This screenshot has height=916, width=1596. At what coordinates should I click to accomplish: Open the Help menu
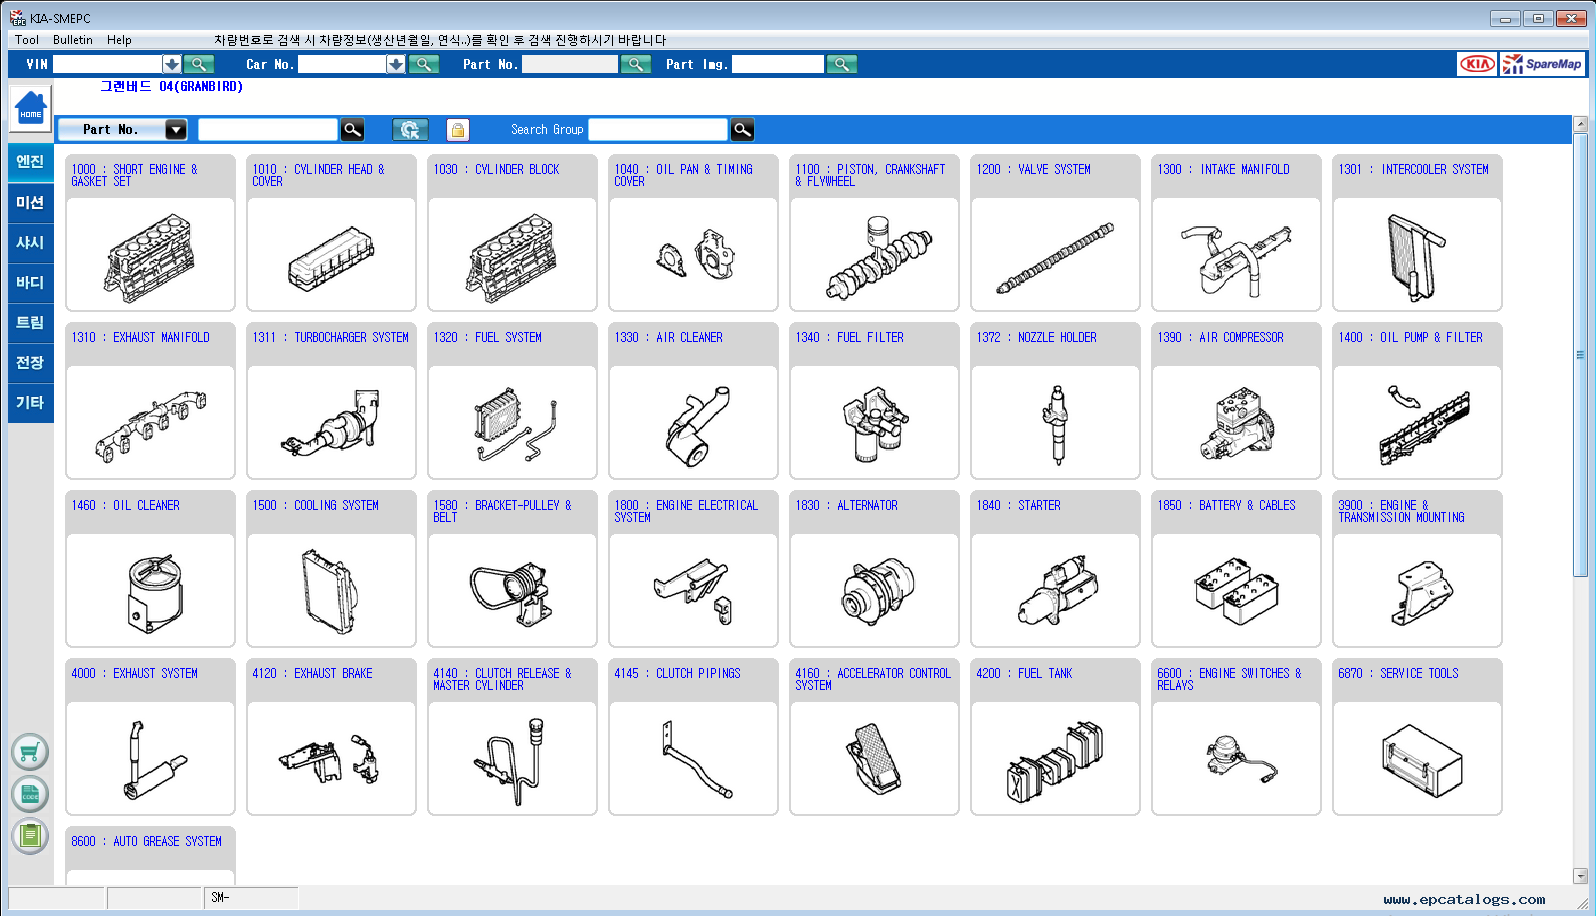pyautogui.click(x=119, y=40)
